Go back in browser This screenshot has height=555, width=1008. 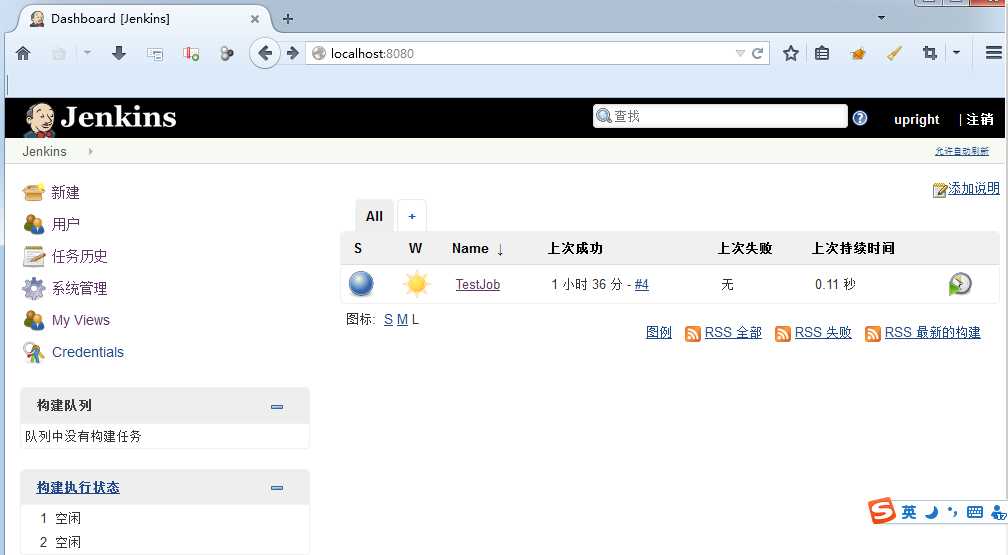[x=264, y=53]
